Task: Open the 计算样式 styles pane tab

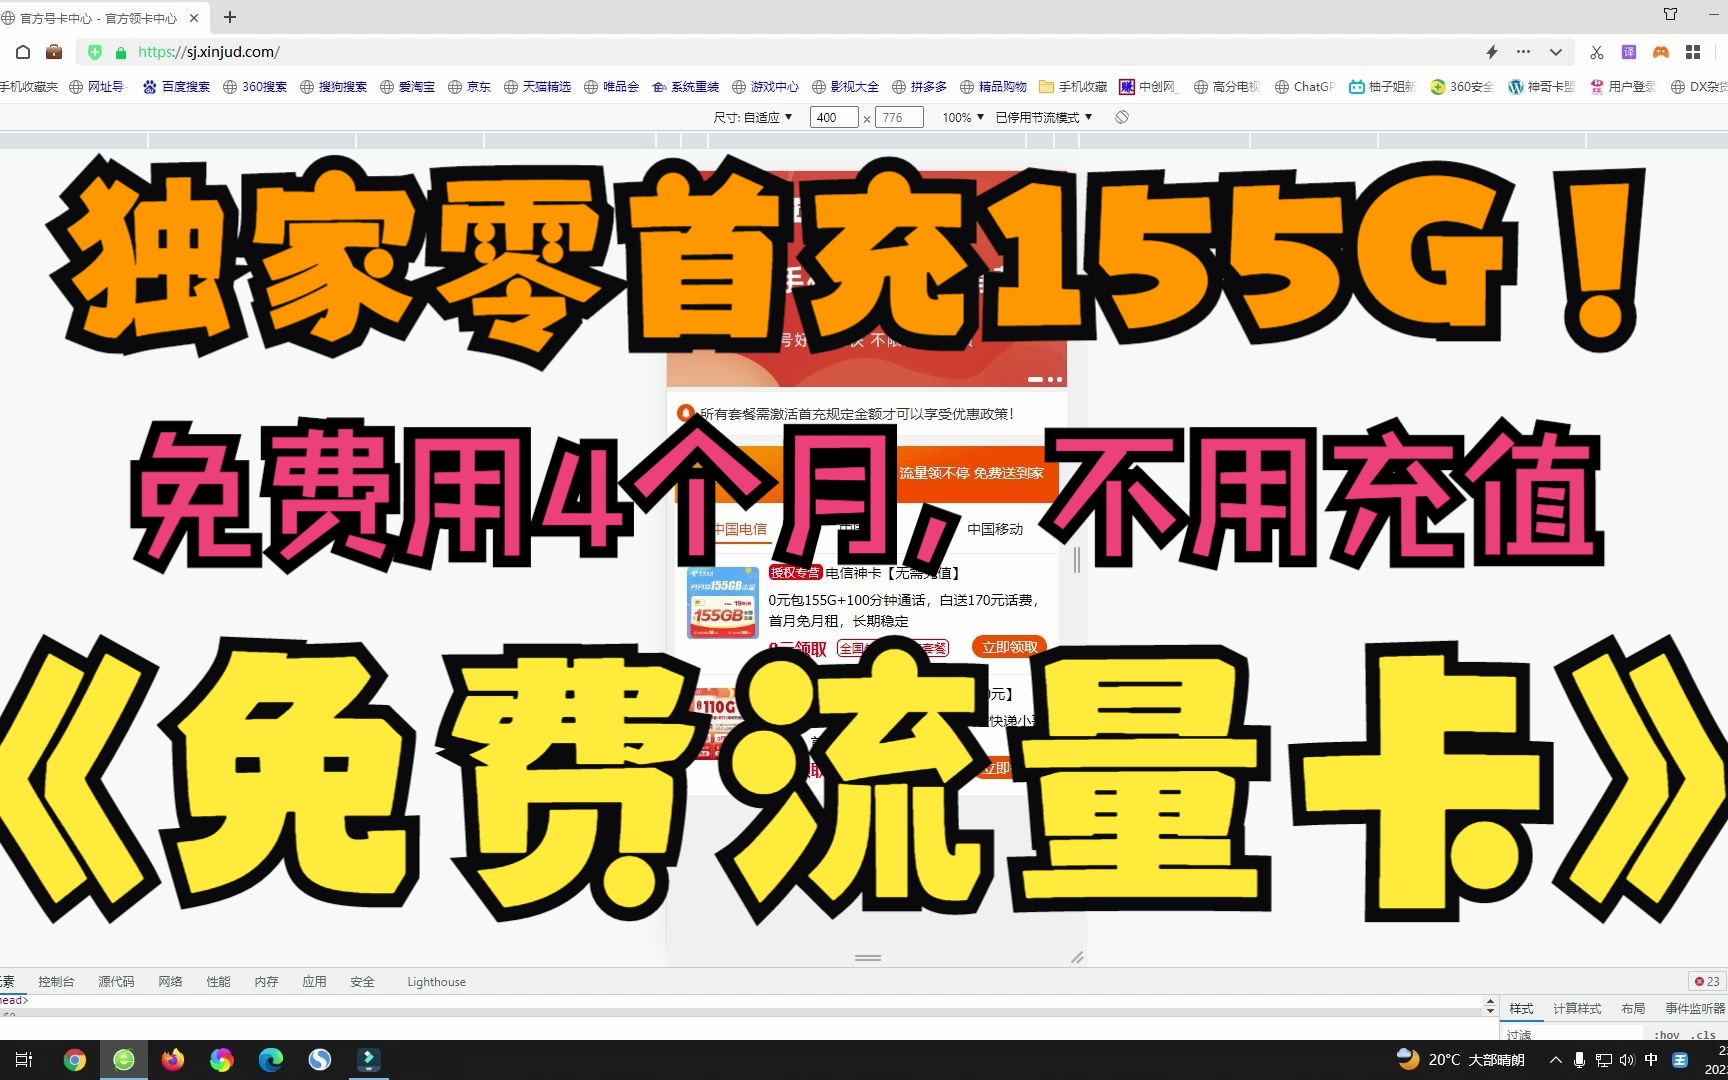Action: pyautogui.click(x=1577, y=1009)
